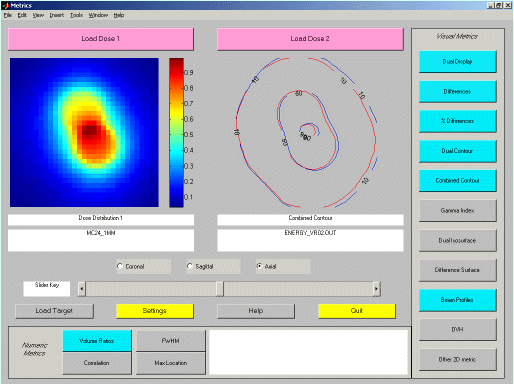Click the MC24_1MM filename field
514x384 pixels.
click(x=101, y=240)
